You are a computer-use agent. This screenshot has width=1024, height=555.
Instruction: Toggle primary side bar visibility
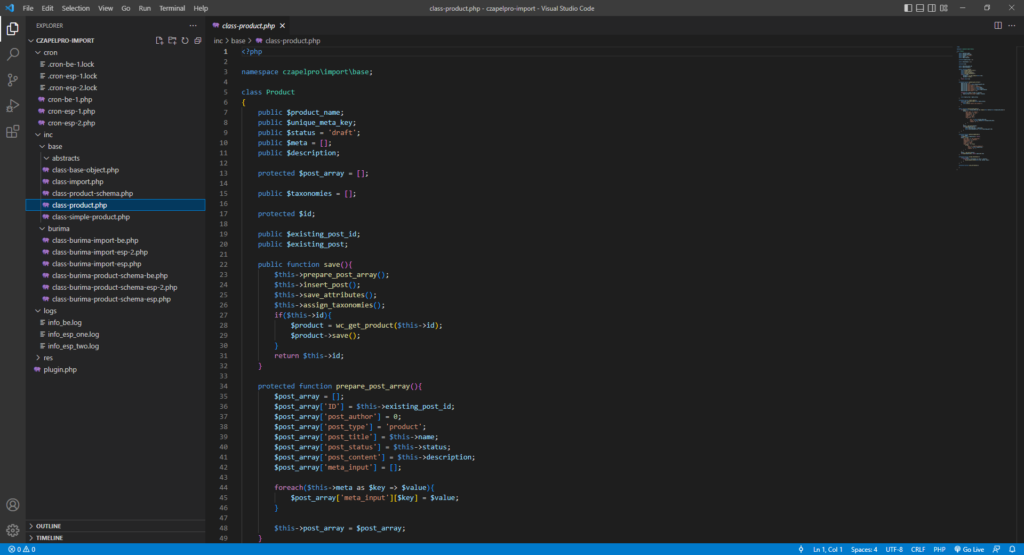[x=908, y=8]
